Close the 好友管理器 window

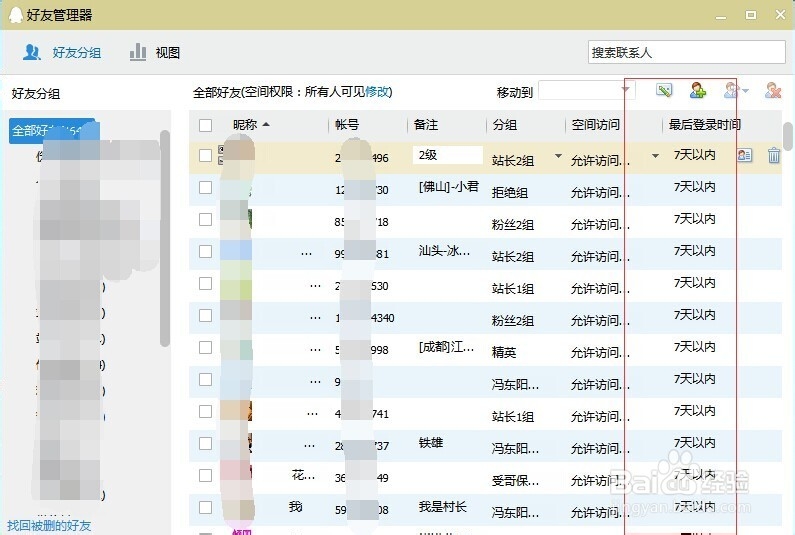(x=780, y=15)
